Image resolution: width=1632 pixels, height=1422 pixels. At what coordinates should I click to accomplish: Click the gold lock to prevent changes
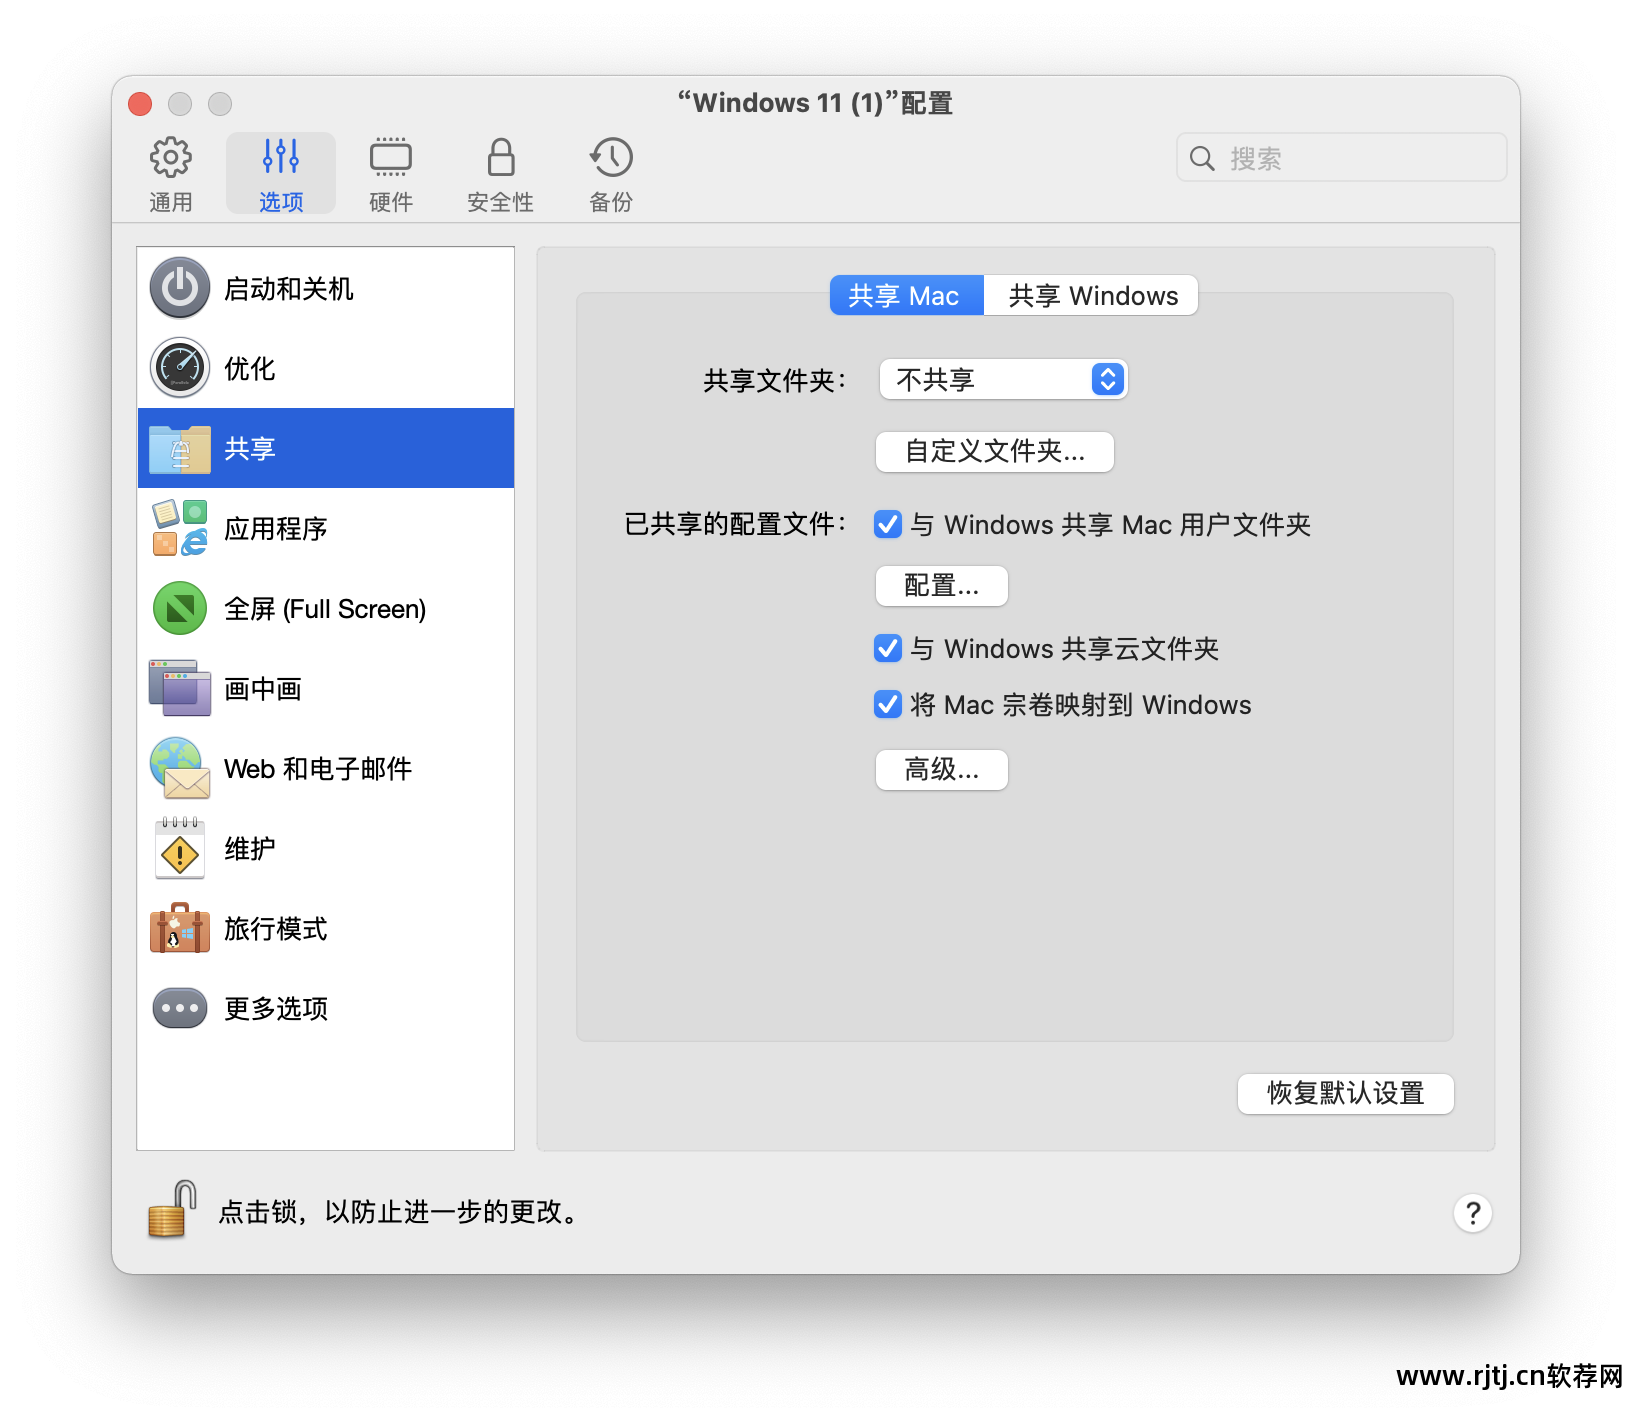(x=172, y=1210)
